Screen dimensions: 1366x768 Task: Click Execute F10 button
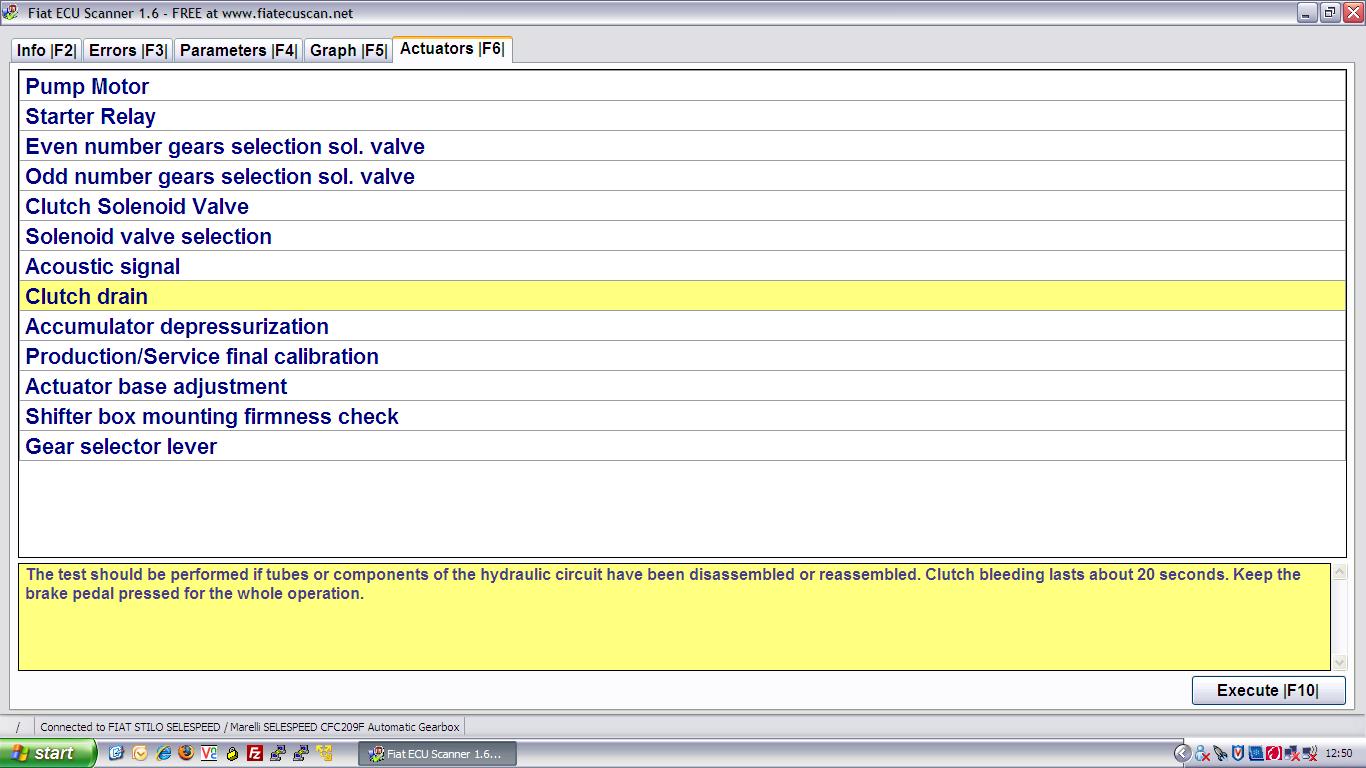1268,690
